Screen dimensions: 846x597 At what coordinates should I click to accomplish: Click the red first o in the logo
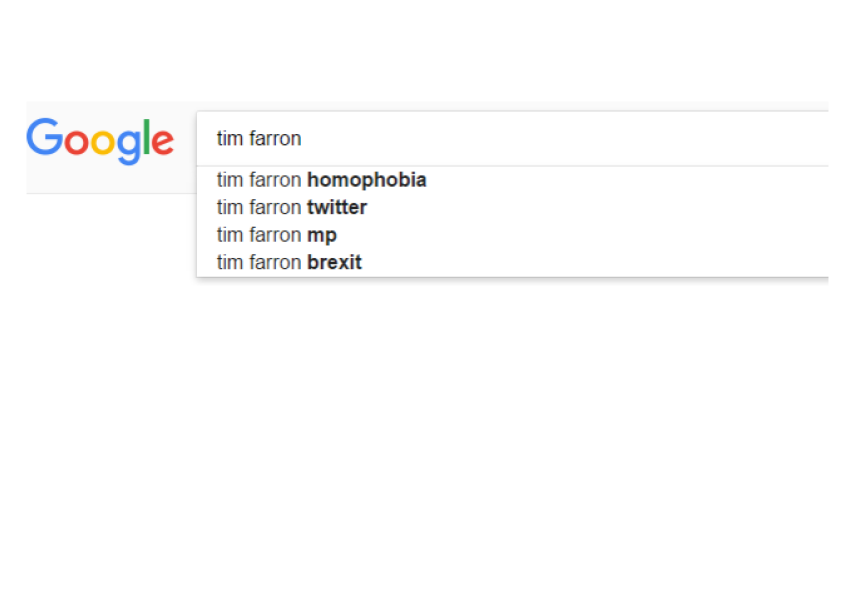pos(76,143)
